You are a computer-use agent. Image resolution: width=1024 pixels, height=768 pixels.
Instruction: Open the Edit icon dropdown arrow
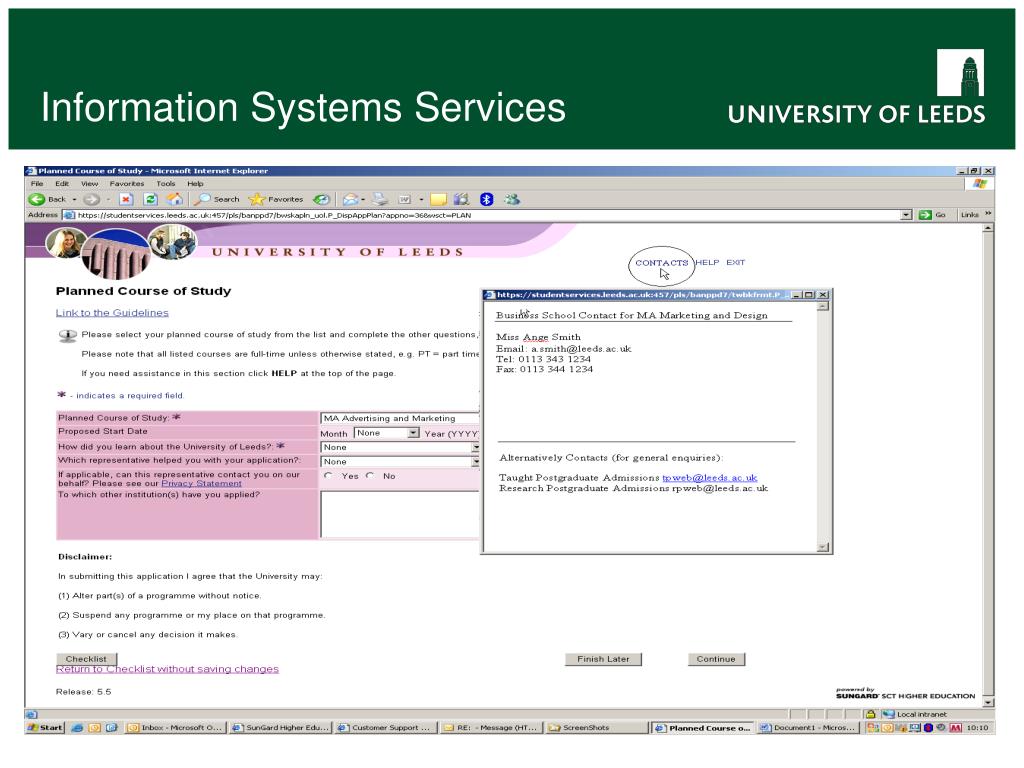pos(421,199)
